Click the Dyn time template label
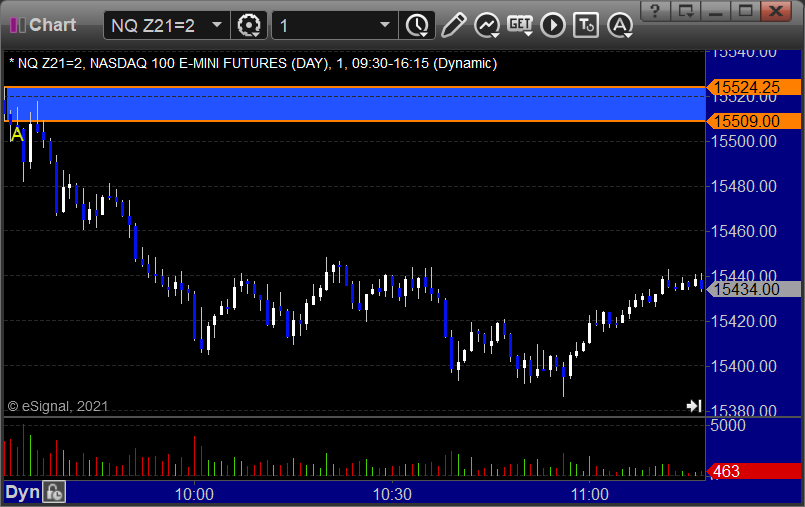Viewport: 805px width, 507px height. pos(22,492)
